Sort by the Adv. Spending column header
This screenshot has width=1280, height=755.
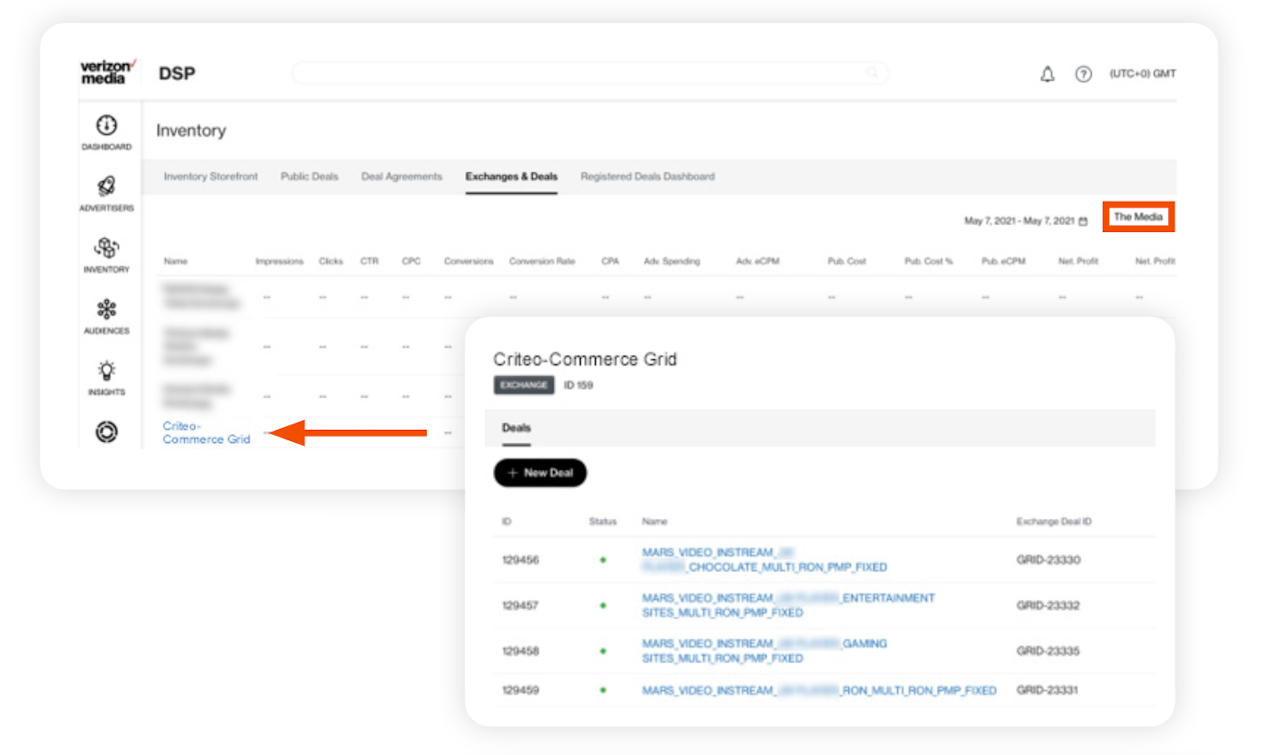tap(672, 261)
